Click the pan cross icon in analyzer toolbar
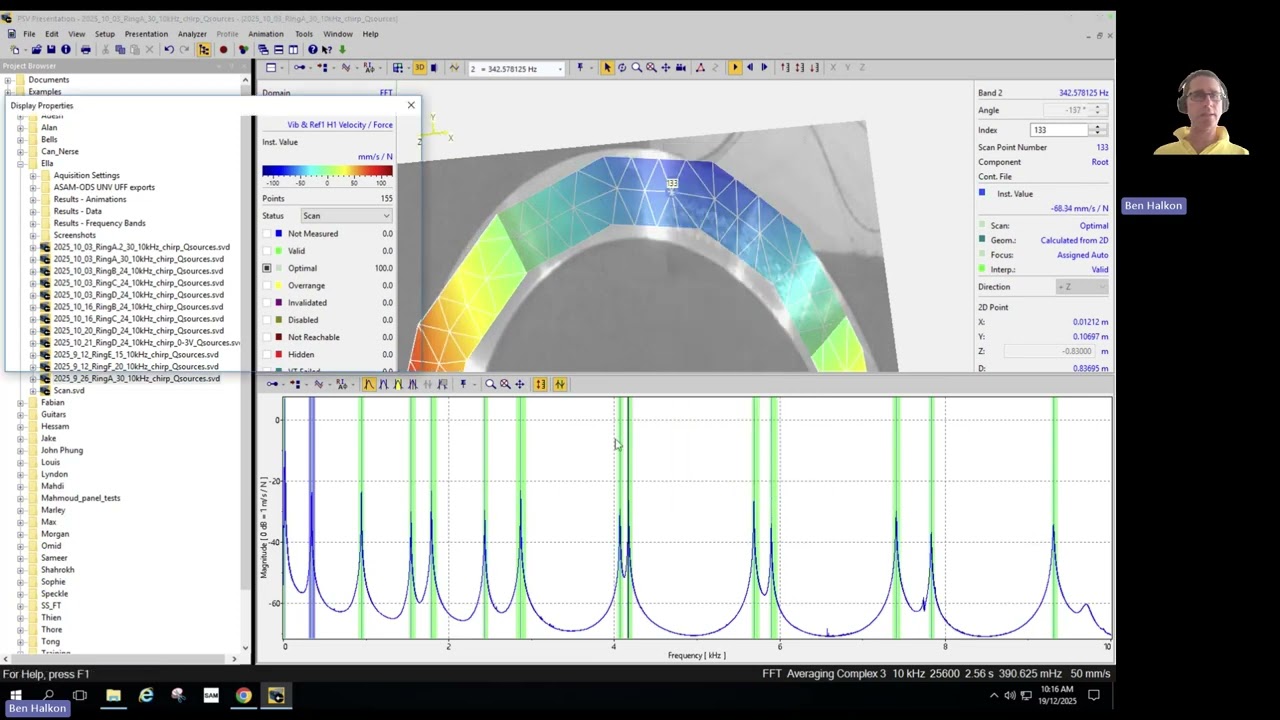 click(520, 384)
